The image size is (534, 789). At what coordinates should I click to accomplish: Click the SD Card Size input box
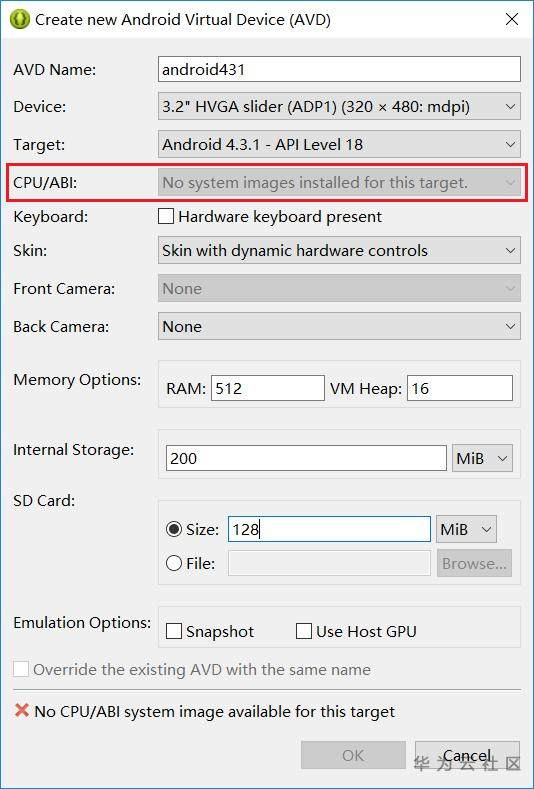[329, 529]
